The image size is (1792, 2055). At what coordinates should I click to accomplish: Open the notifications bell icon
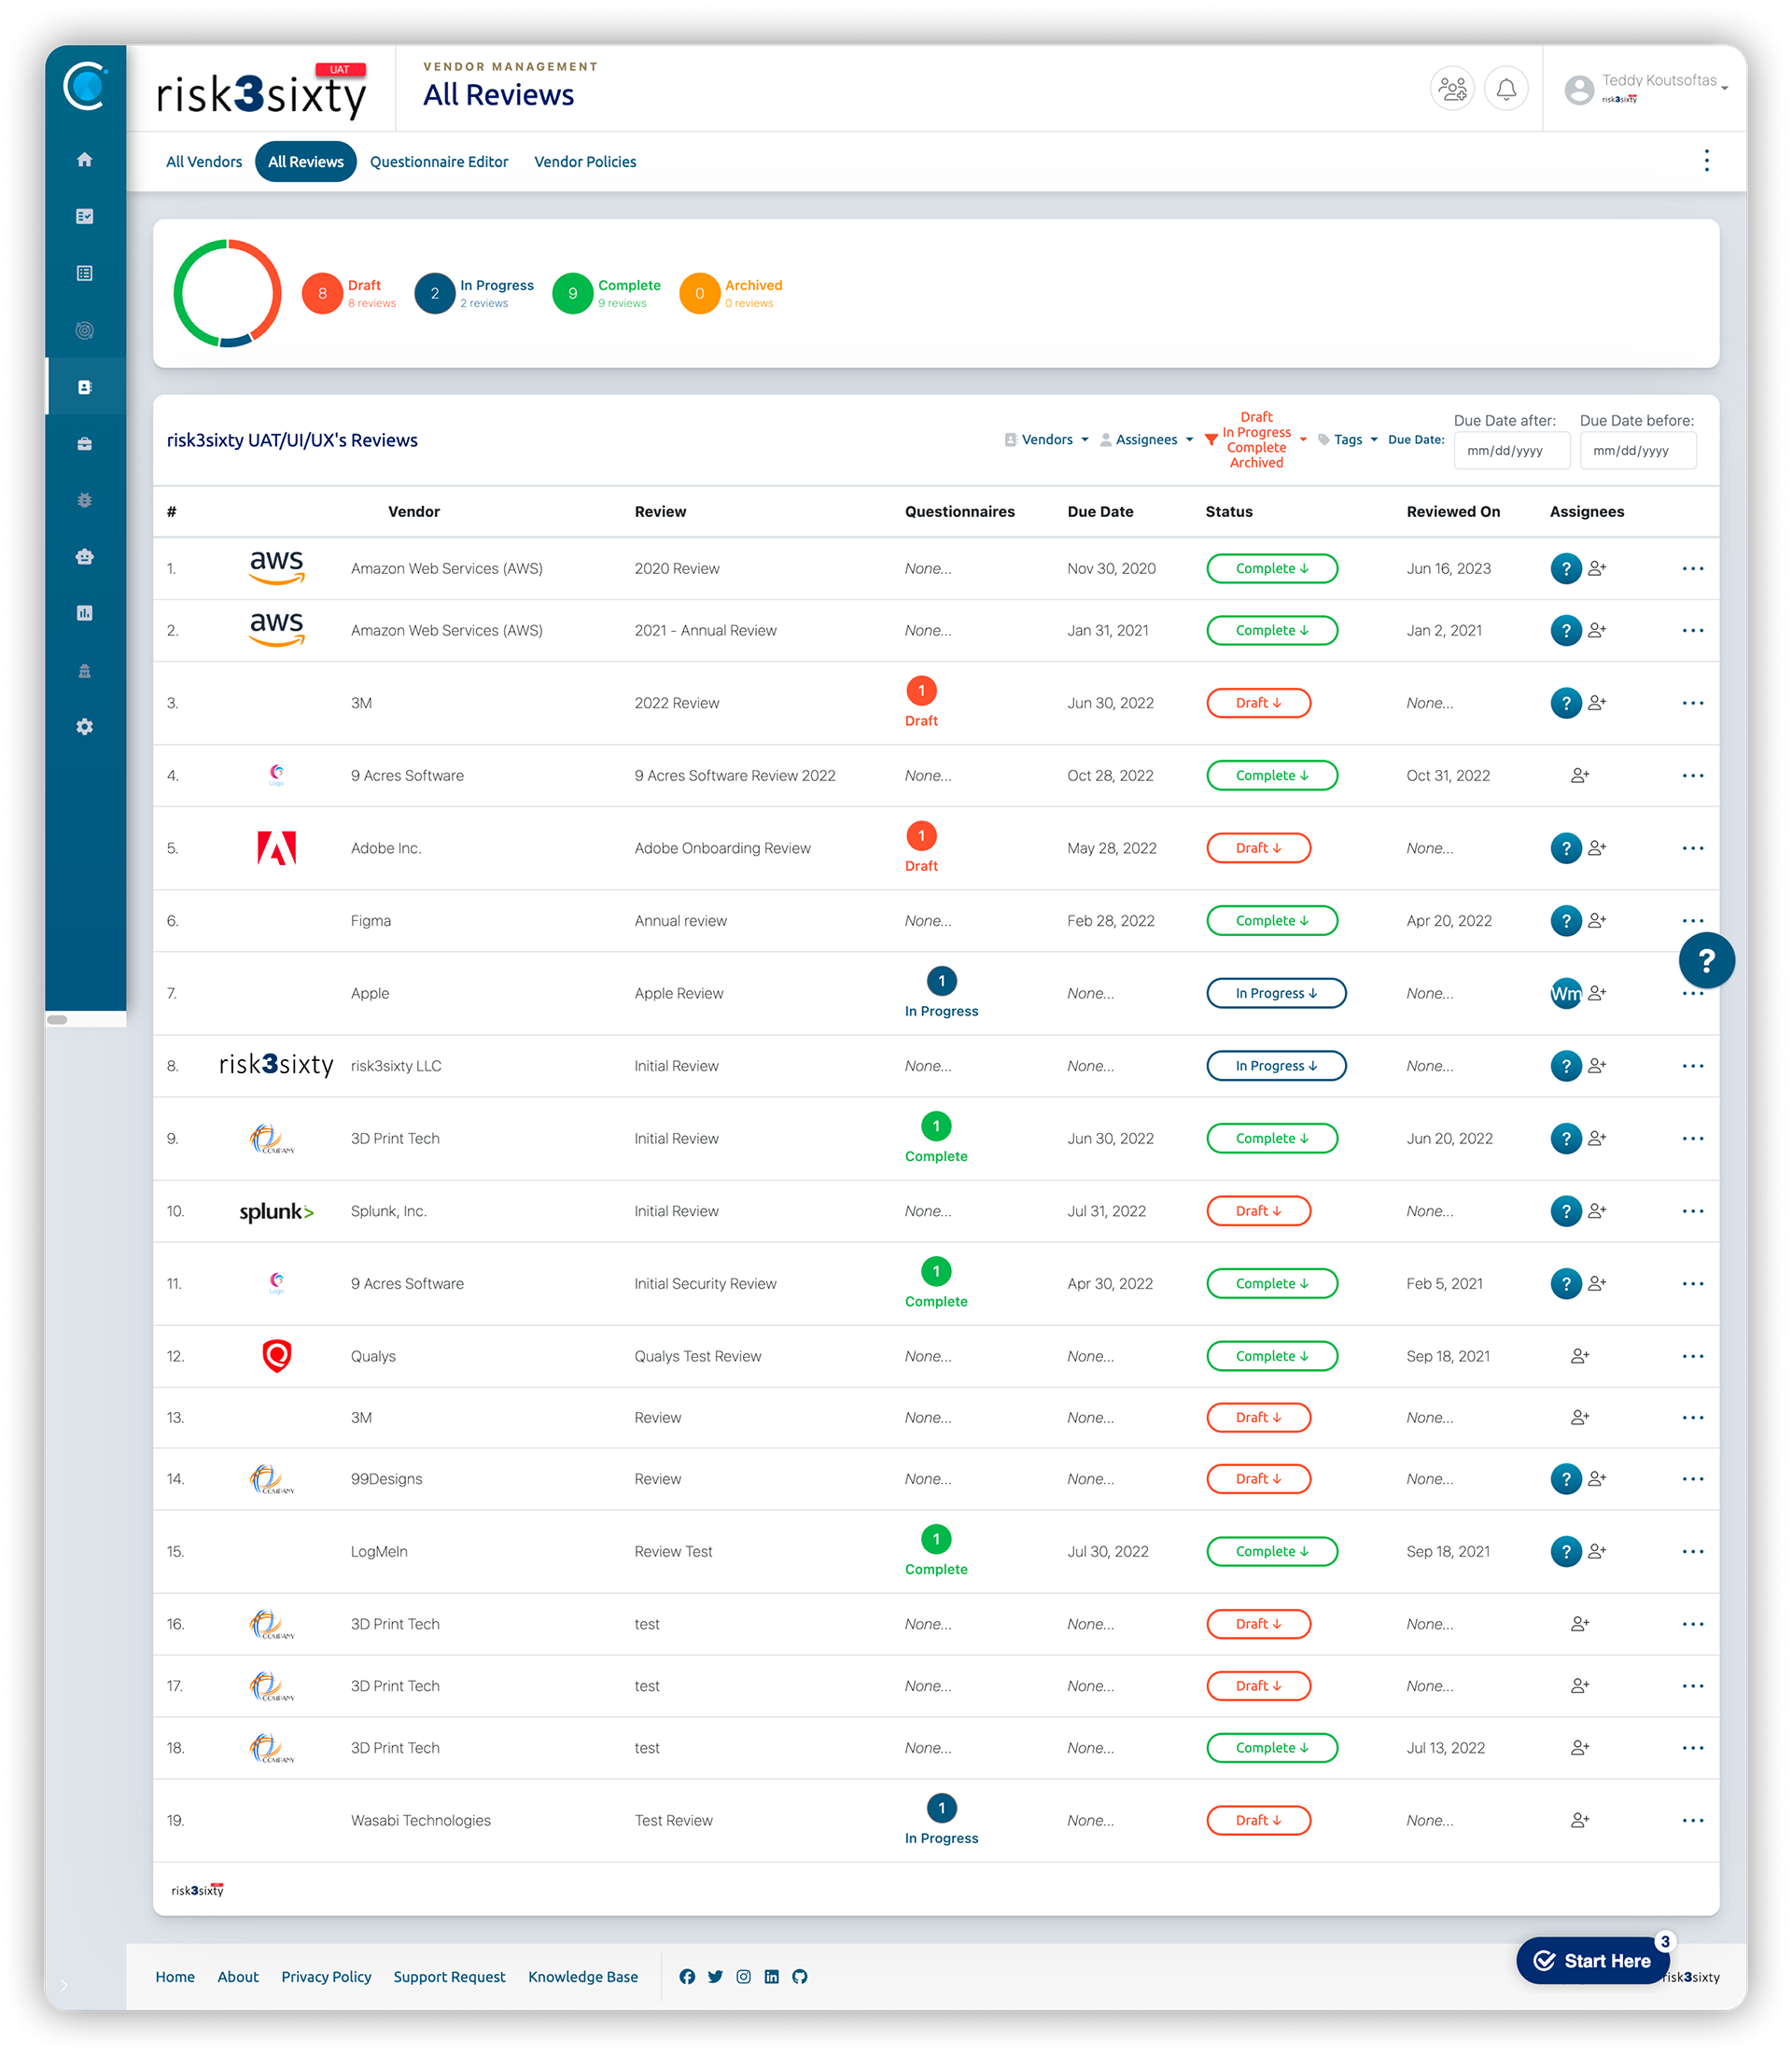(1506, 89)
